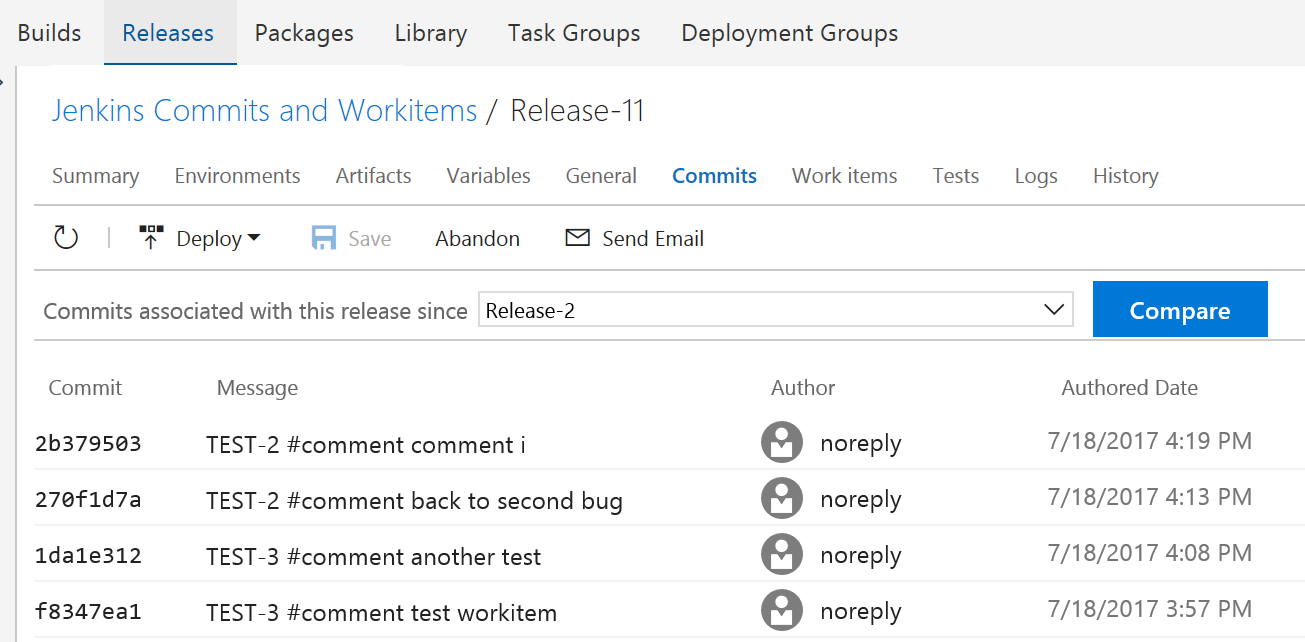Click the author avatar on commit 1da1e312

[x=781, y=554]
